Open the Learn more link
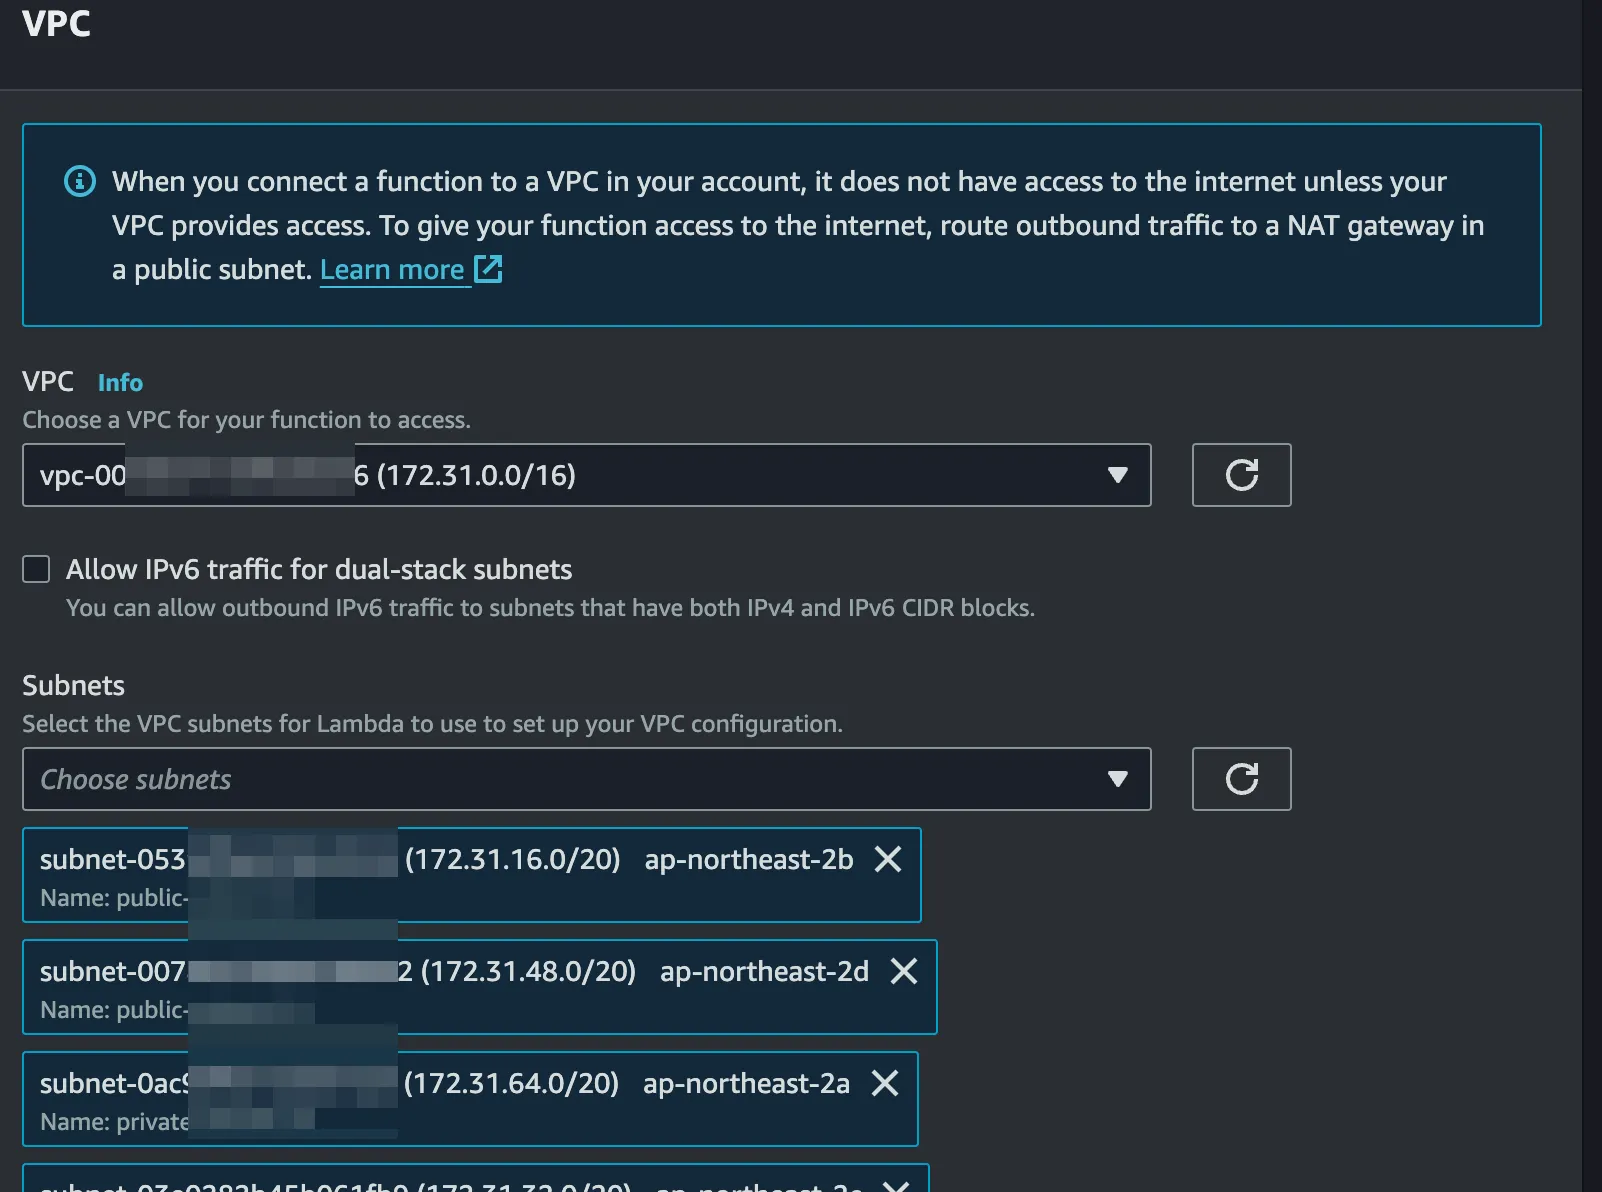 [x=392, y=269]
